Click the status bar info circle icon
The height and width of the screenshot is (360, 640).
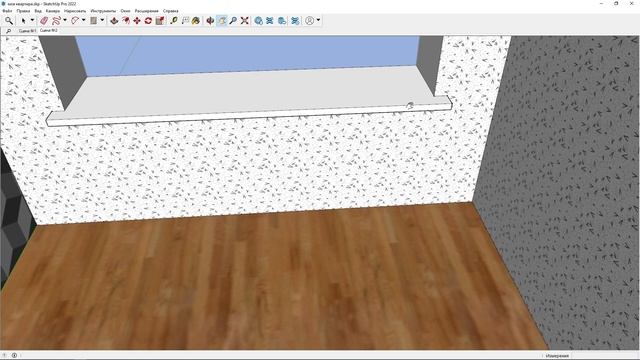coord(14,356)
